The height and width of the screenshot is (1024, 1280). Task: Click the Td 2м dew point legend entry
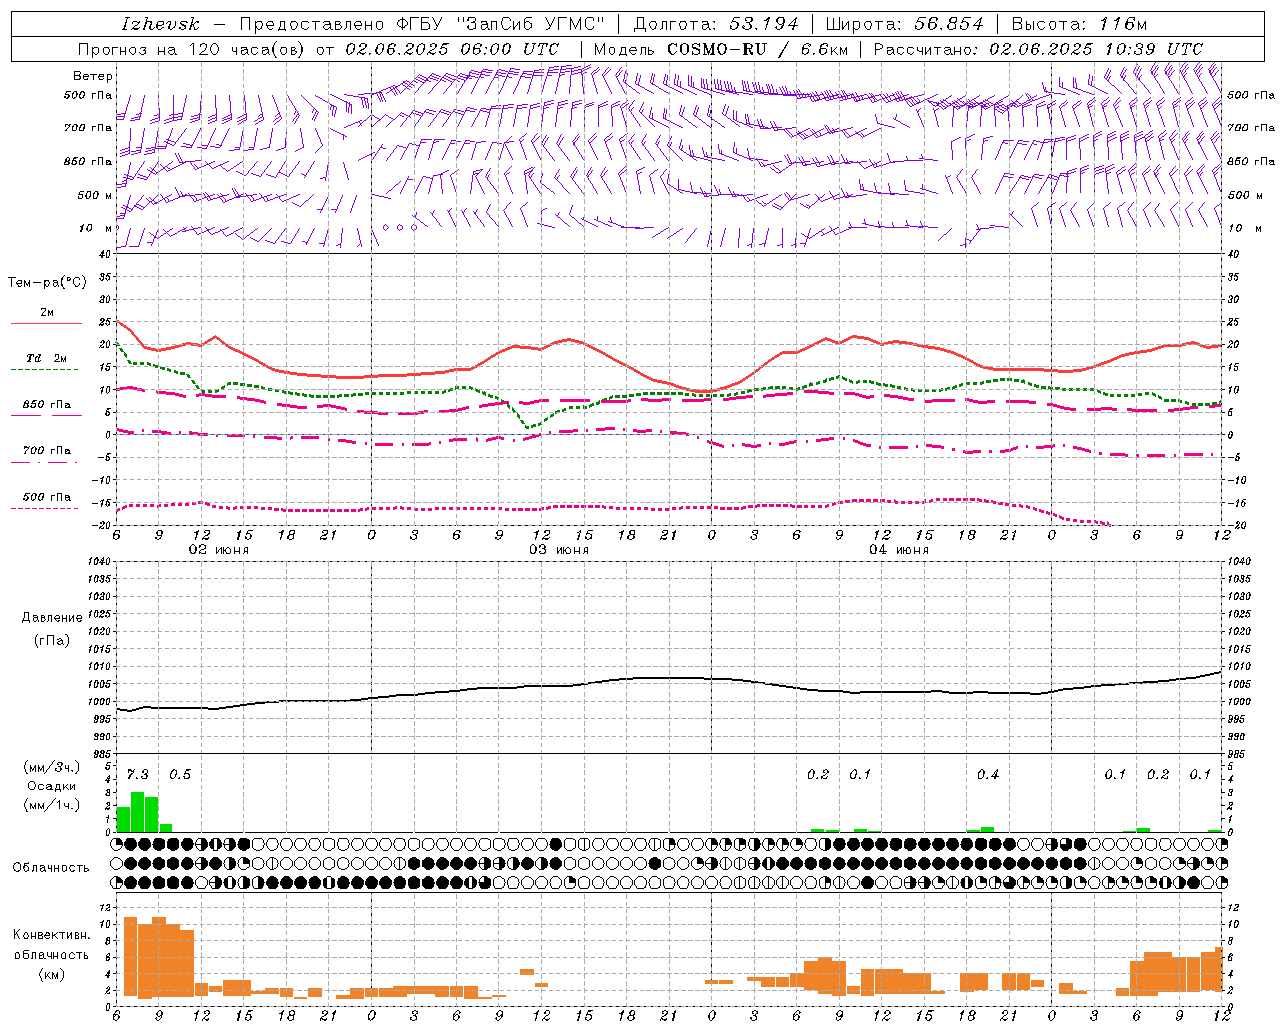(x=47, y=358)
